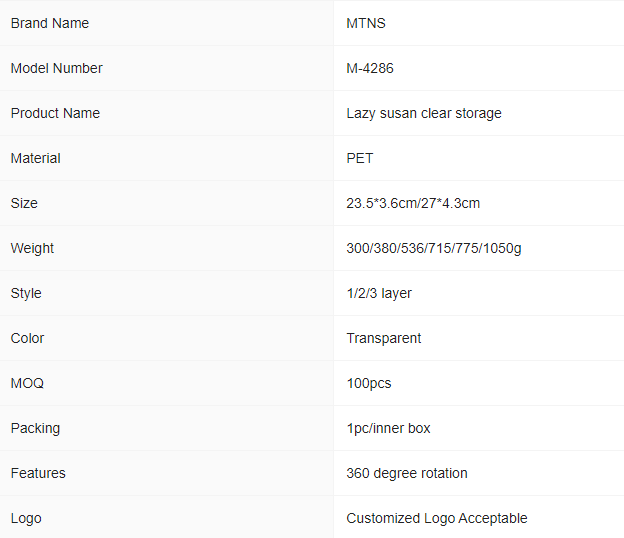Select the 360 degree rotation feature text
This screenshot has width=624, height=538.
[x=407, y=473]
